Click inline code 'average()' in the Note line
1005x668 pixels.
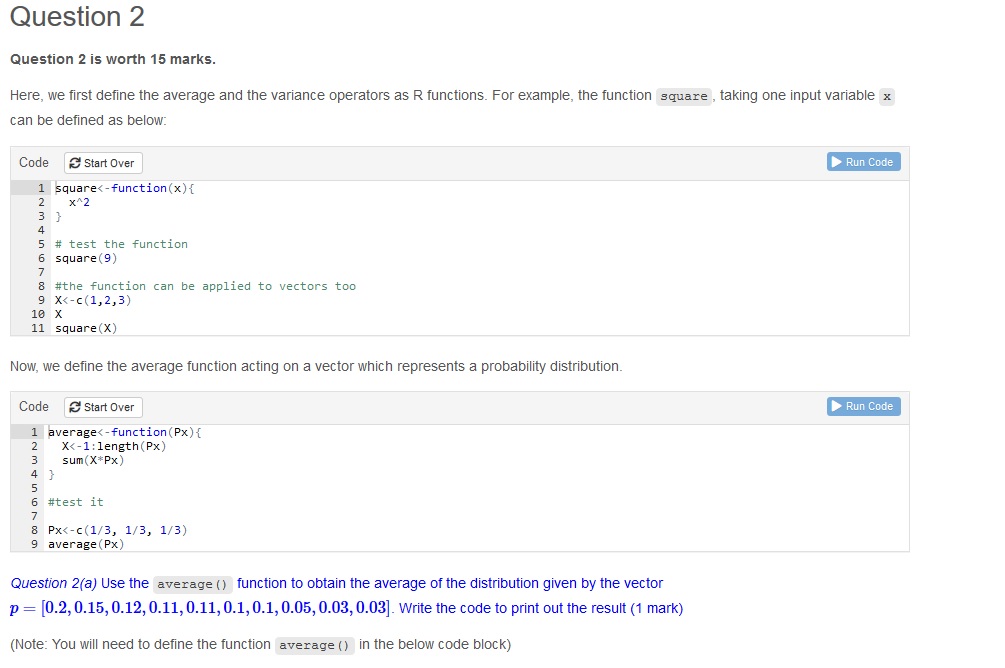click(314, 645)
